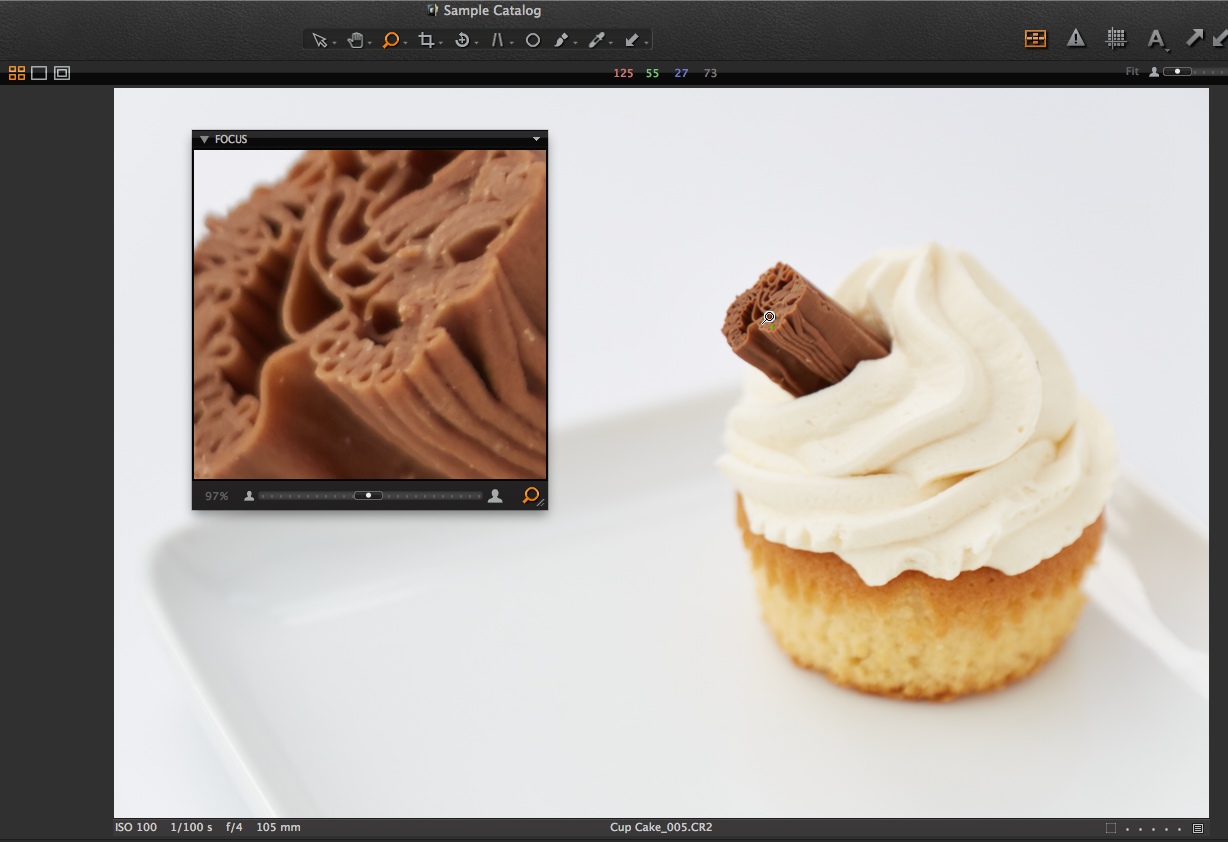1228x842 pixels.
Task: Open the brush tool options arrow
Action: pyautogui.click(x=576, y=43)
